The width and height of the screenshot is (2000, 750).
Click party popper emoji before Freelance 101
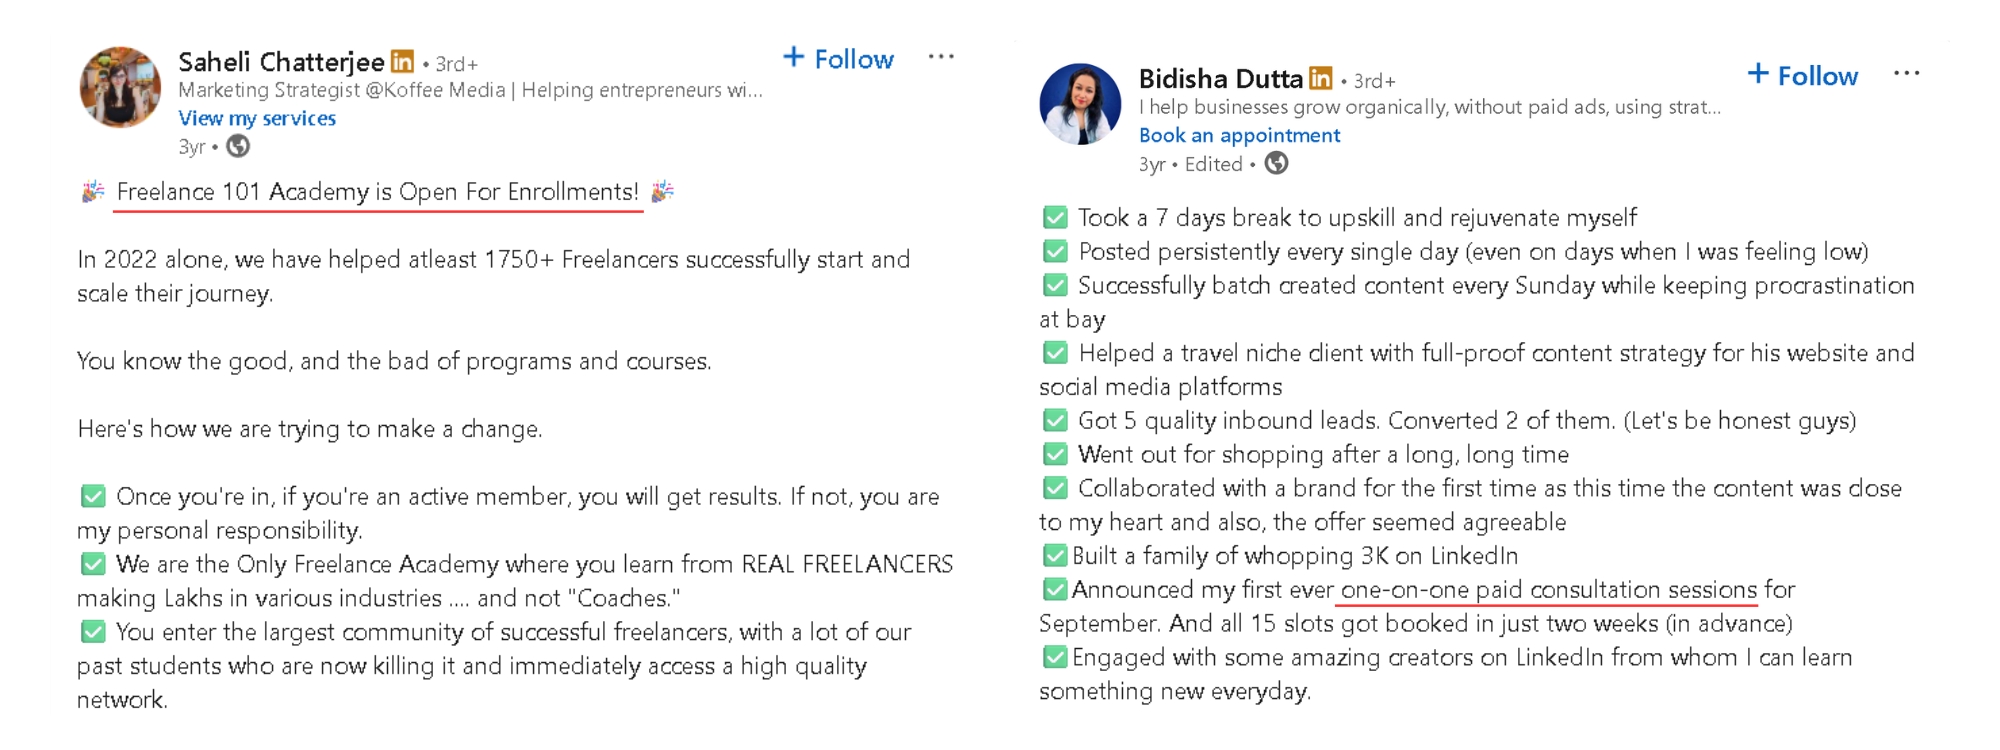tap(93, 192)
